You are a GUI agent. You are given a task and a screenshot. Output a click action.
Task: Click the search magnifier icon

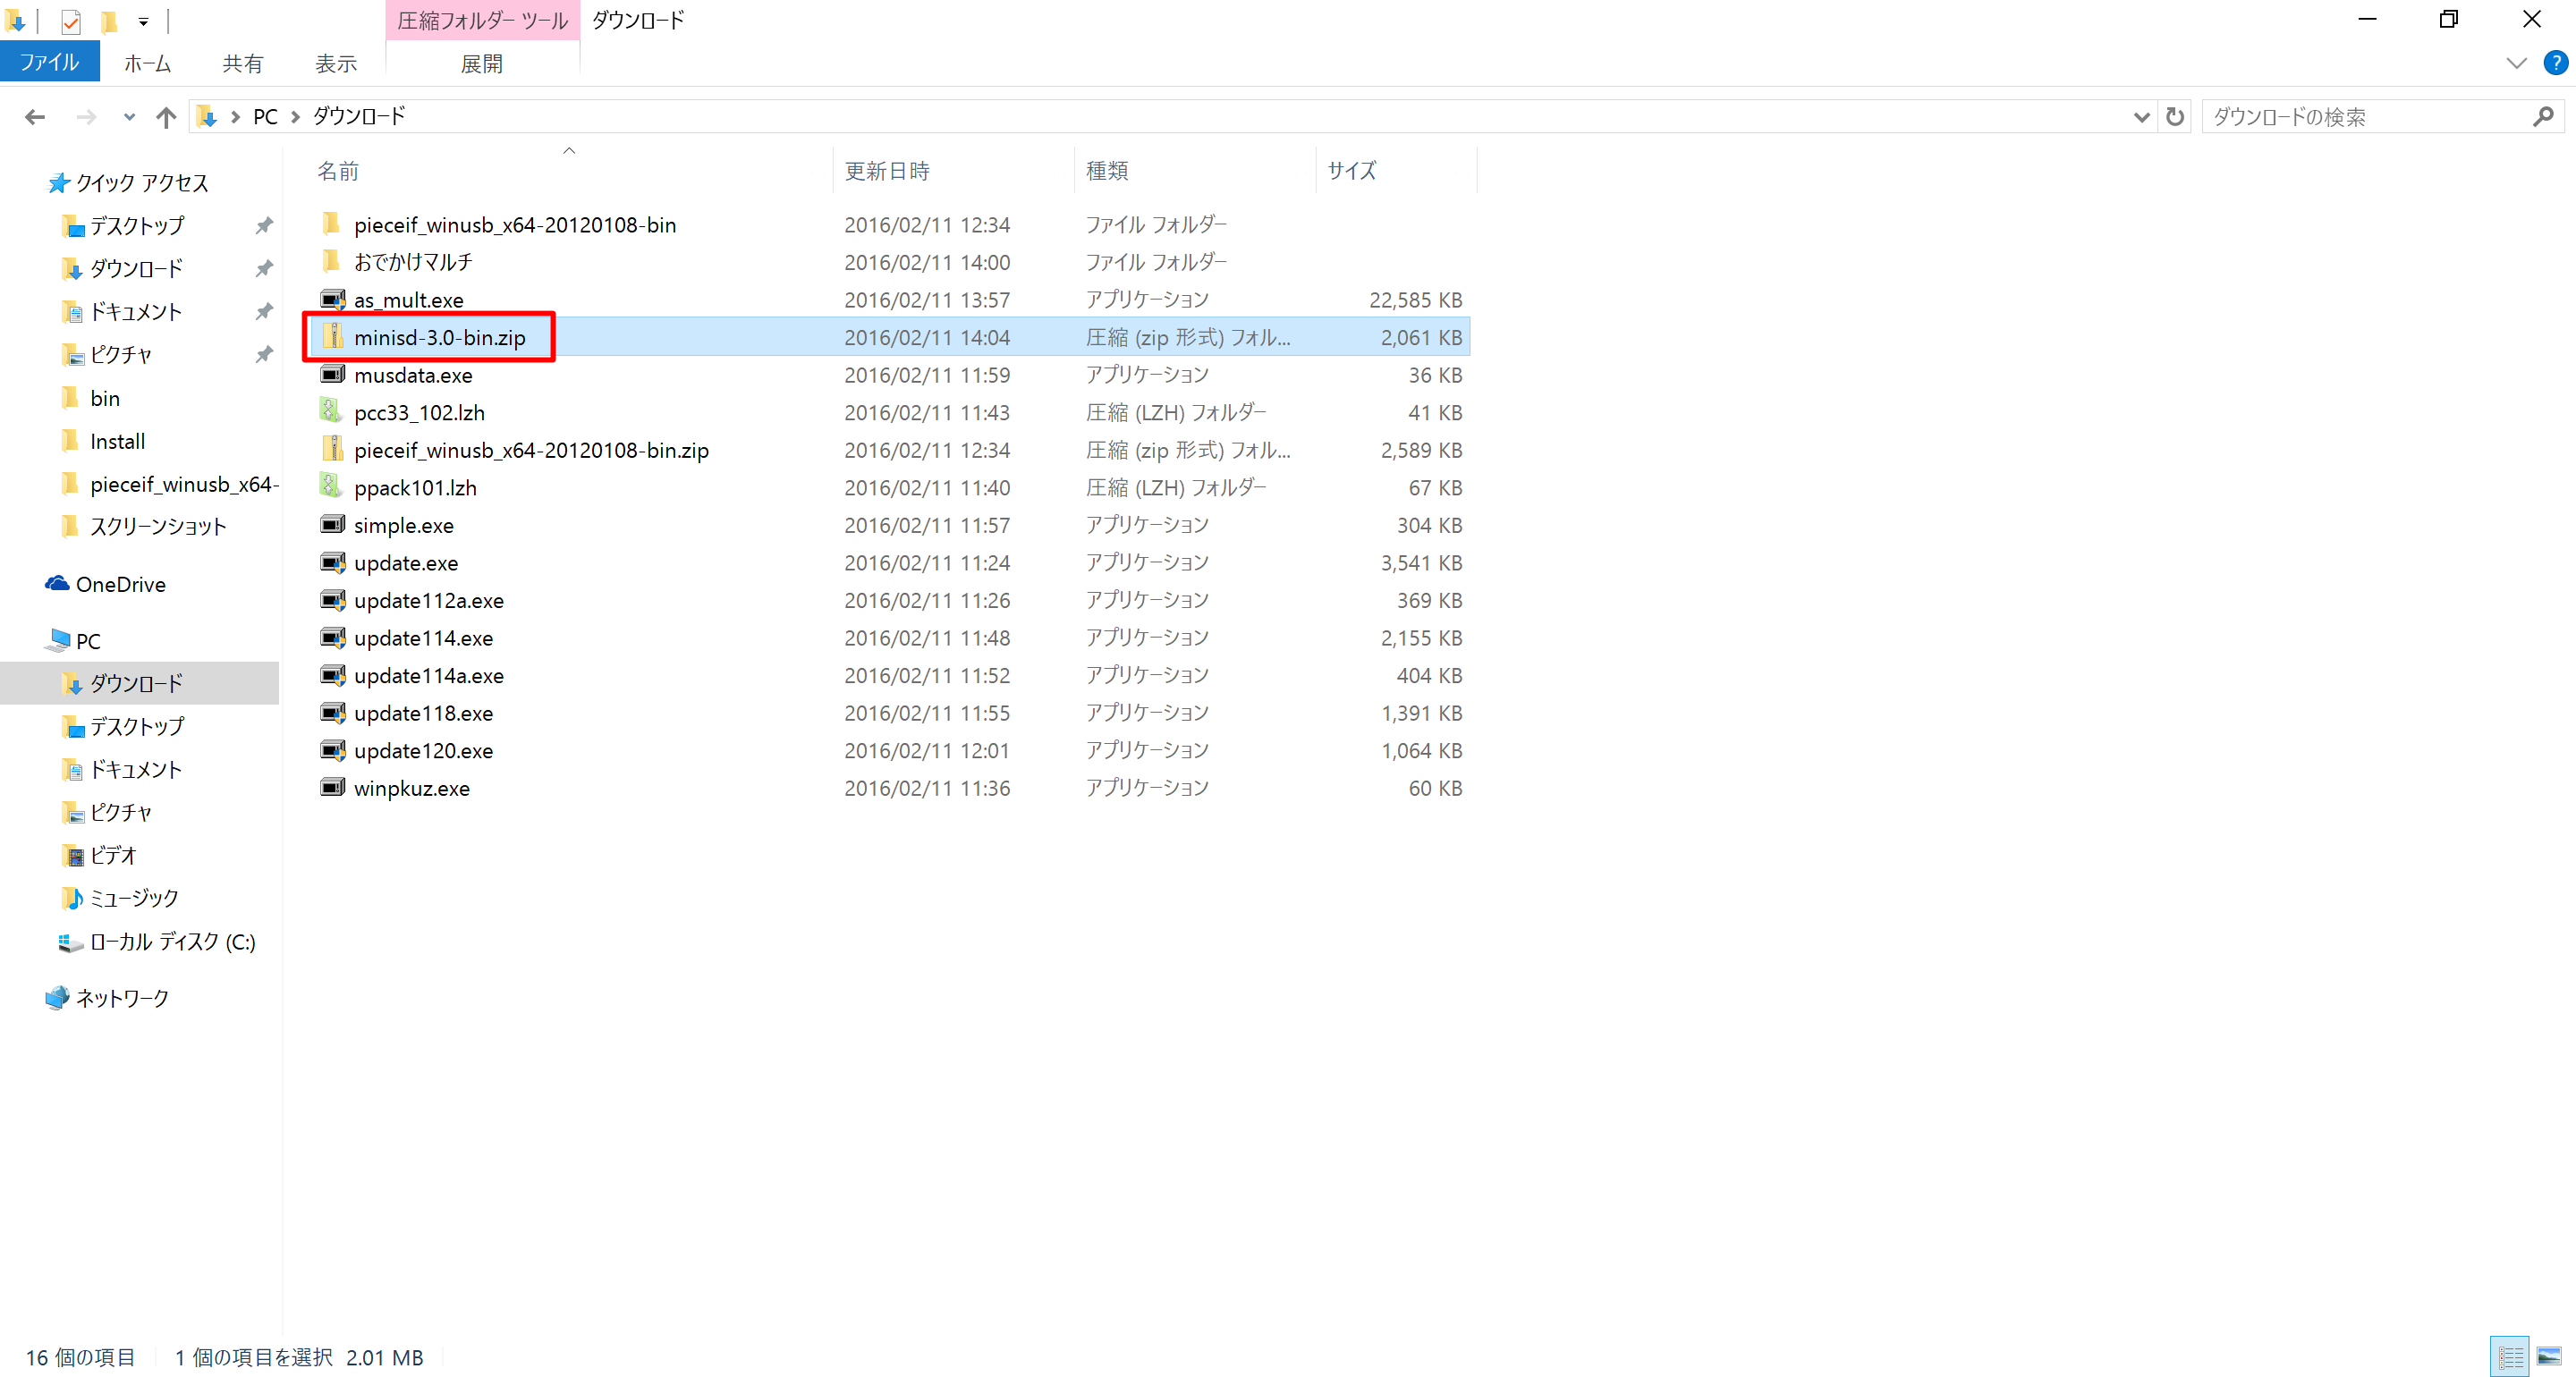(2543, 117)
